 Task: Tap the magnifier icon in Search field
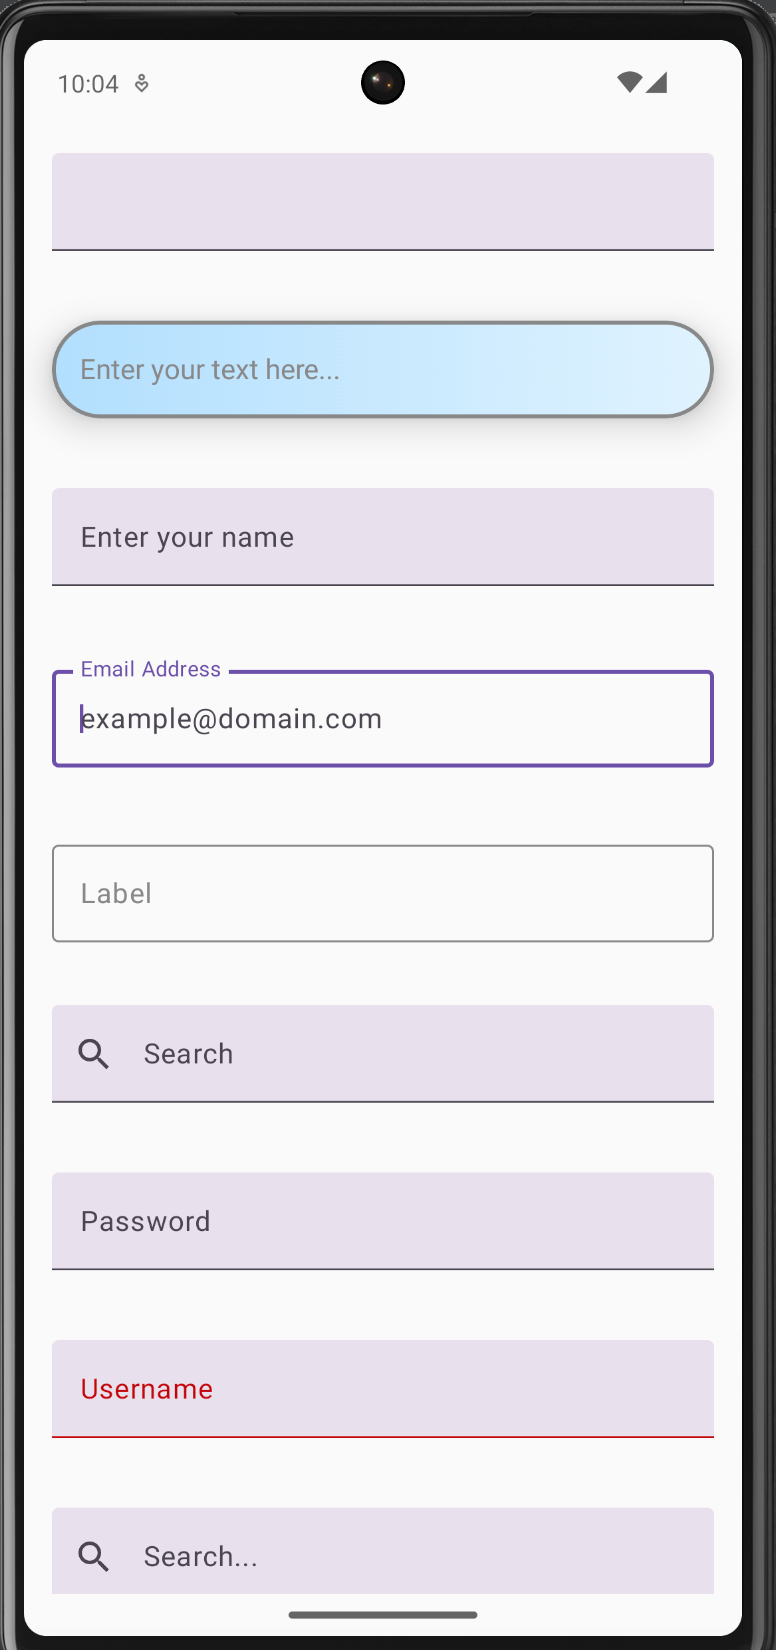(94, 1054)
